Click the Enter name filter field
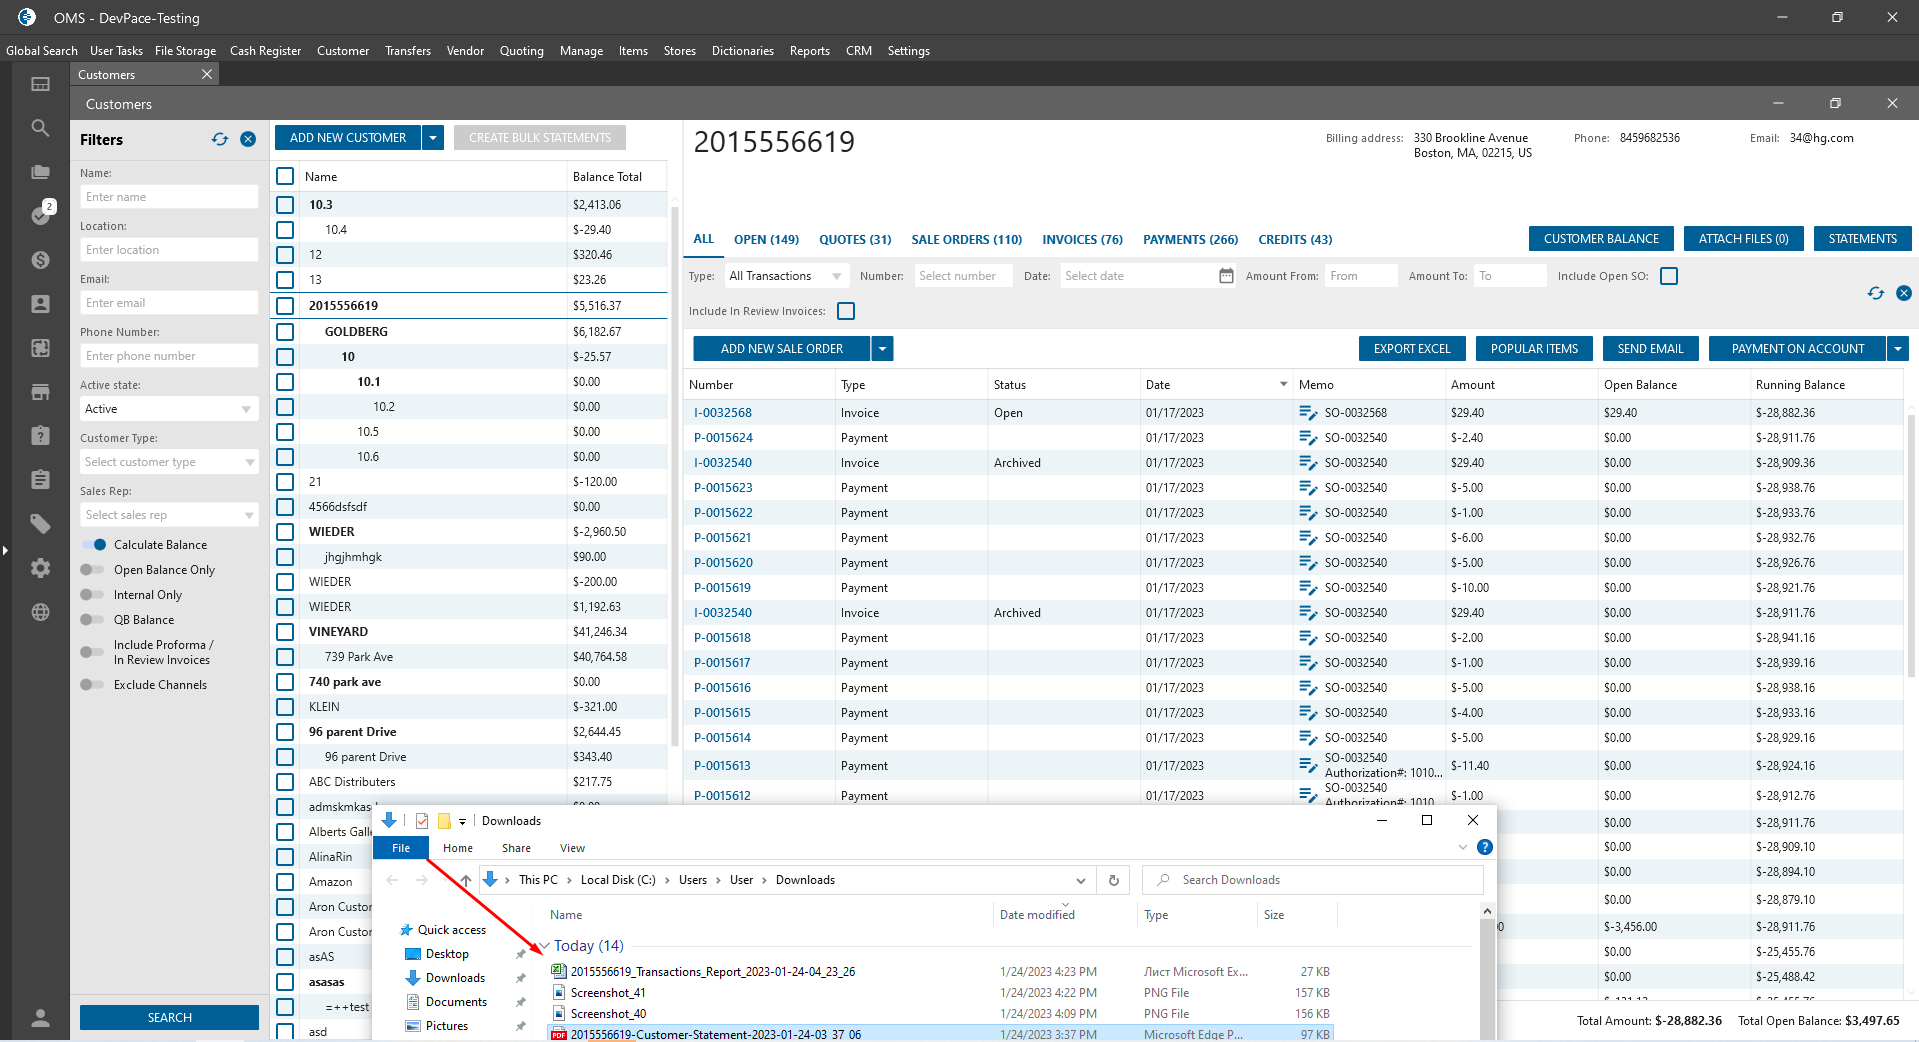 (168, 197)
